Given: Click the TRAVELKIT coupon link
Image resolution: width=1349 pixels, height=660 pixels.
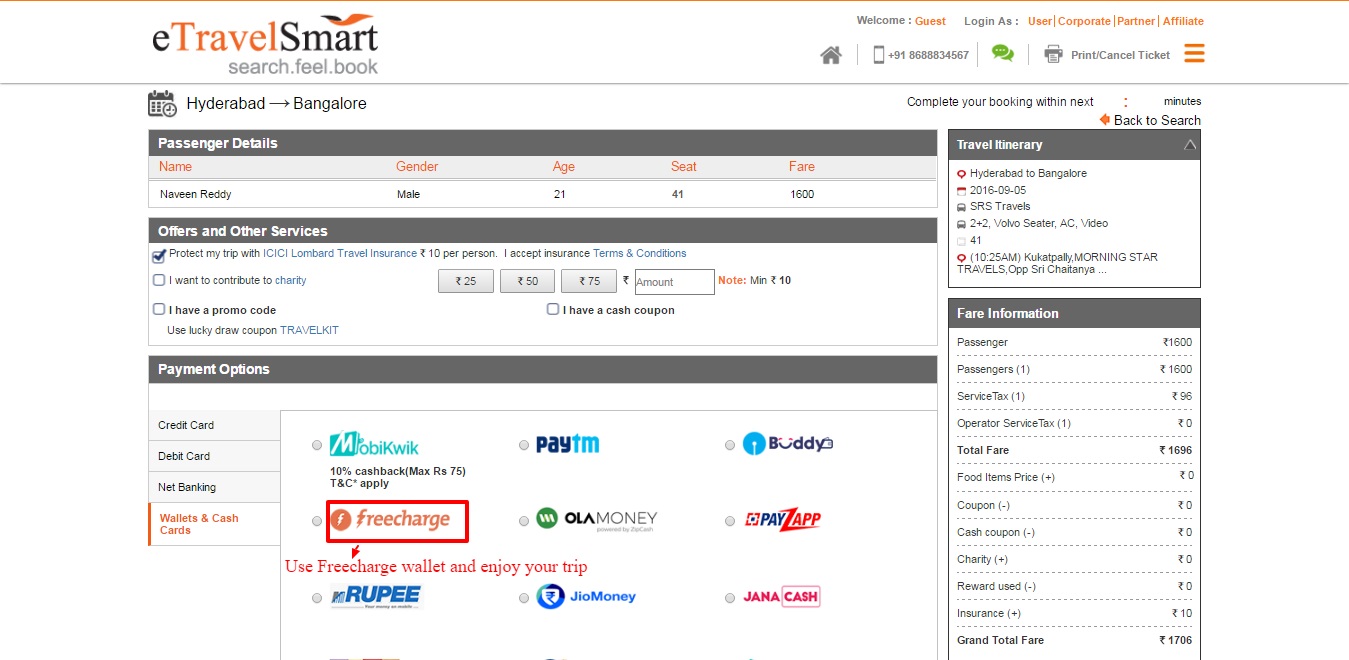Looking at the screenshot, I should coord(309,330).
